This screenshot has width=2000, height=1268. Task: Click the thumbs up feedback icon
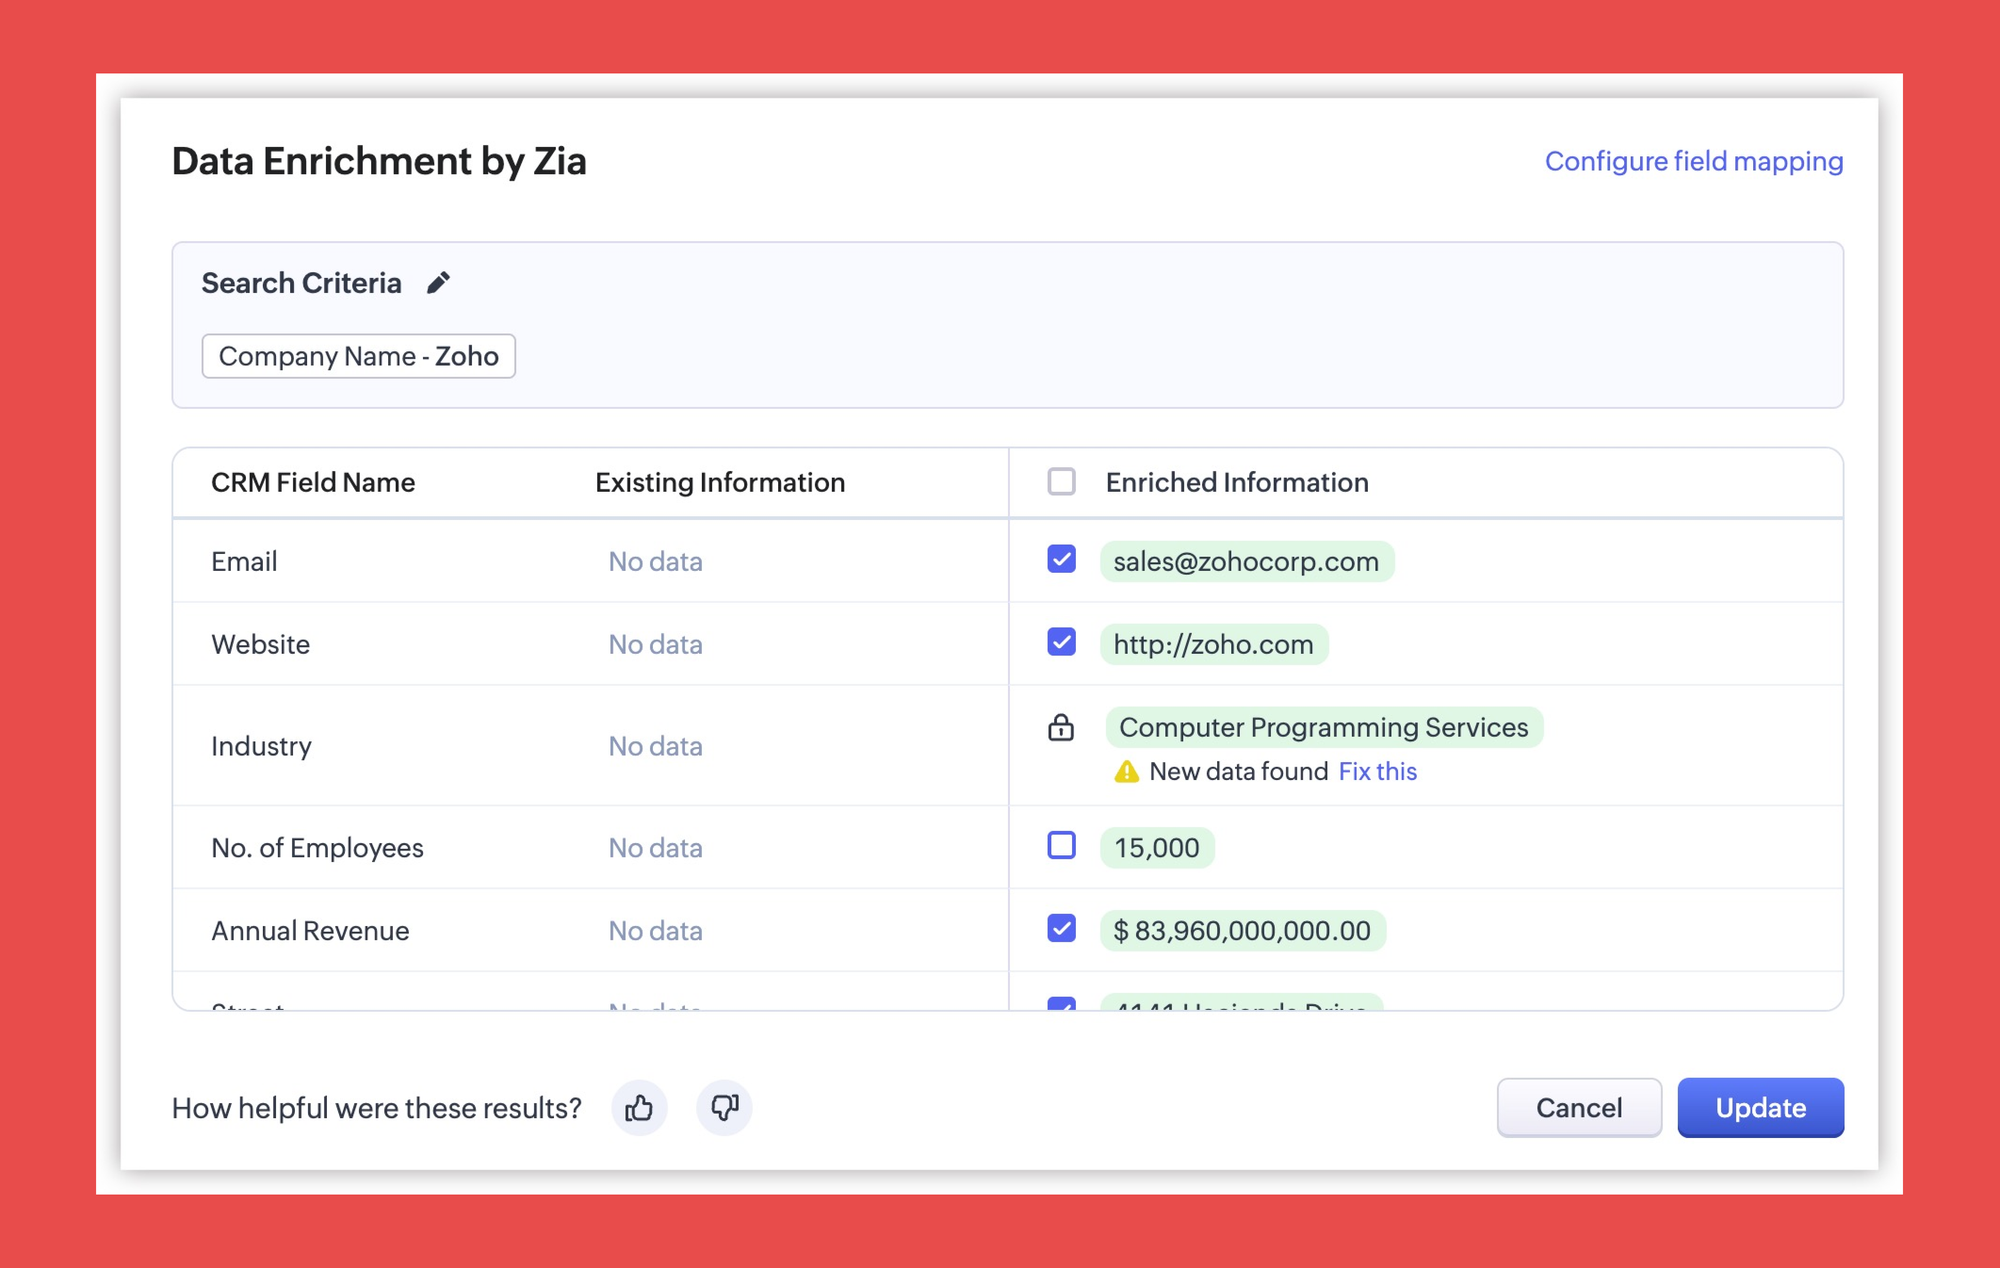[x=639, y=1108]
